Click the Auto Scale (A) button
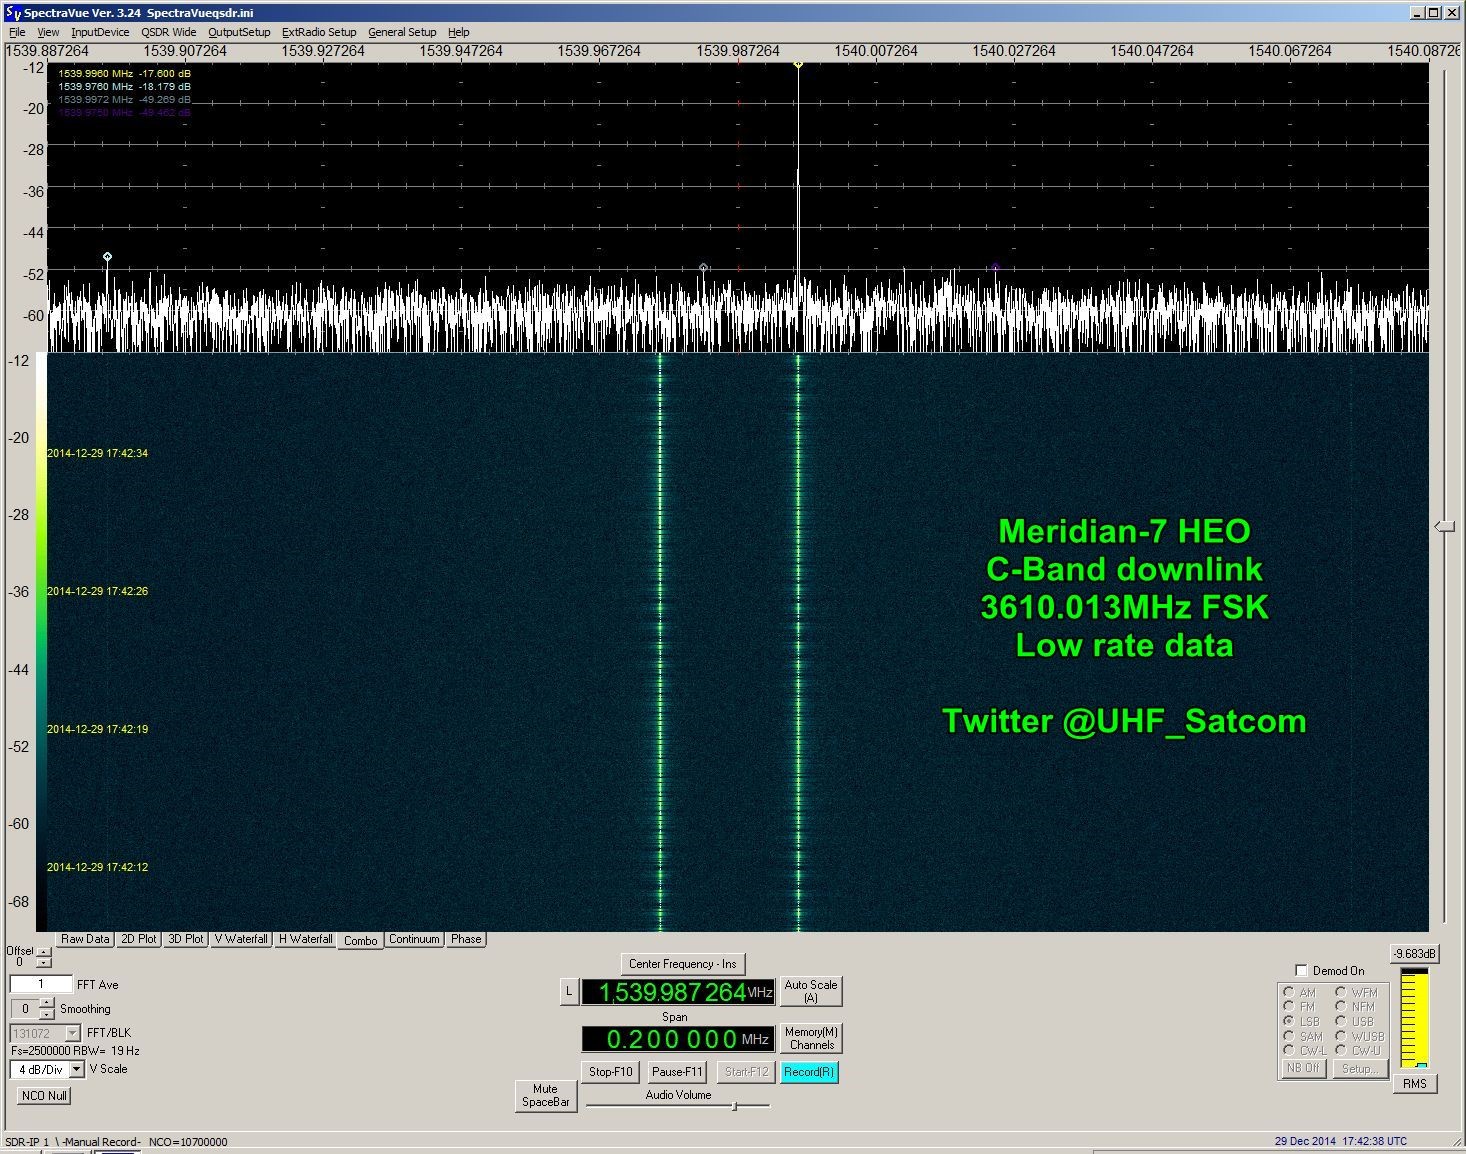Viewport: 1466px width, 1154px height. pyautogui.click(x=810, y=991)
